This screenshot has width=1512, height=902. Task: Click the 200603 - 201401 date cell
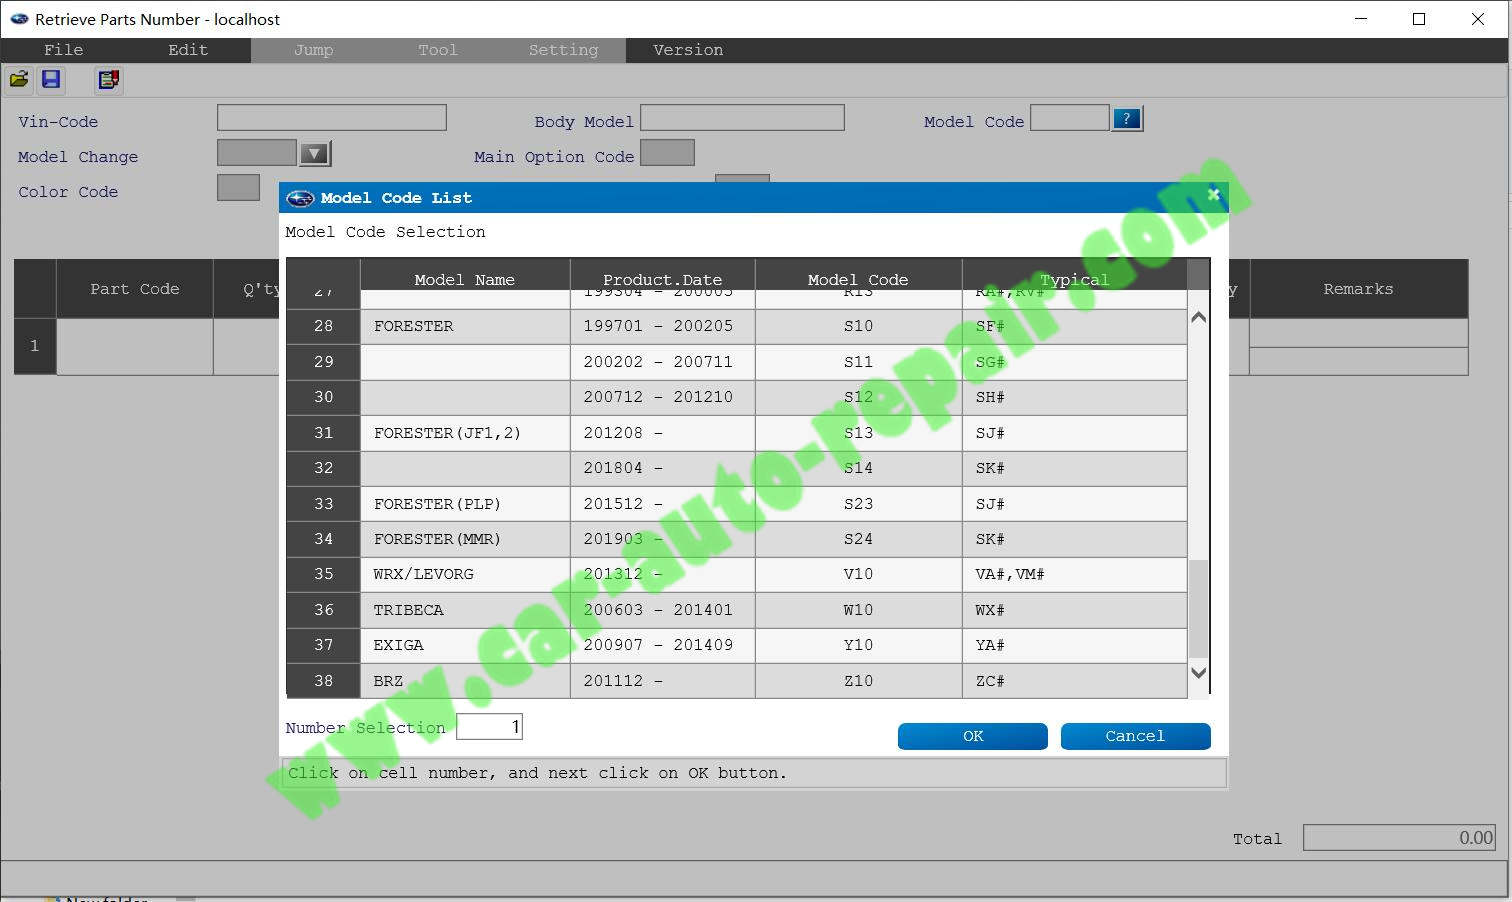662,610
